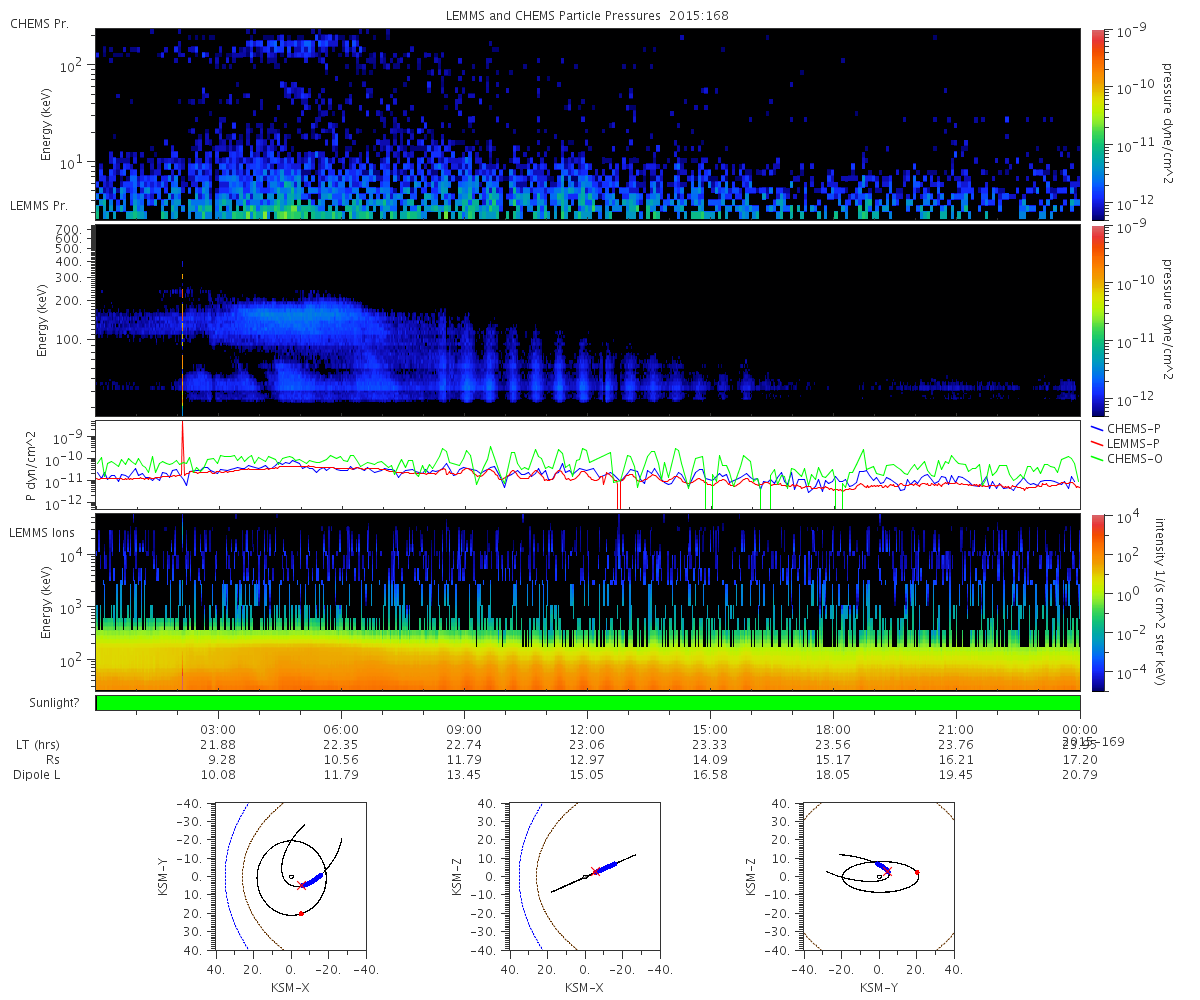Click Rs value 10.56
Image resolution: width=1200 pixels, height=1000 pixels.
tap(342, 760)
